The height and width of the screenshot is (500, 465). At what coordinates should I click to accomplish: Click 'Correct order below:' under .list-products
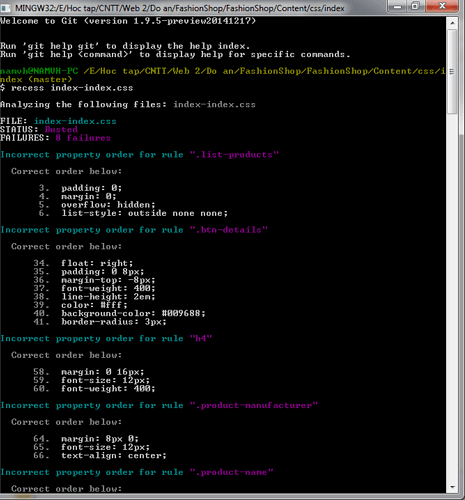coord(67,171)
